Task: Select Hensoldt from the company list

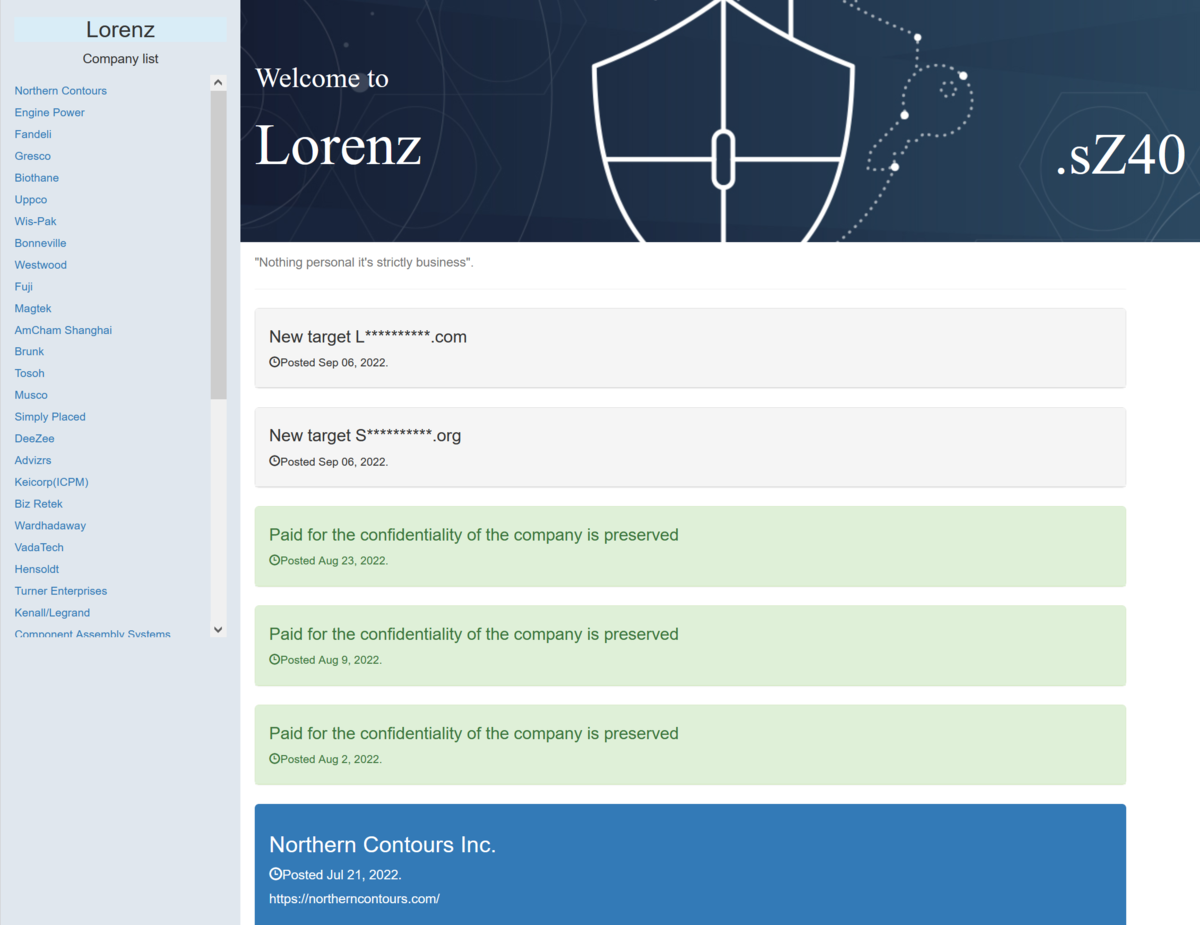Action: coord(37,568)
